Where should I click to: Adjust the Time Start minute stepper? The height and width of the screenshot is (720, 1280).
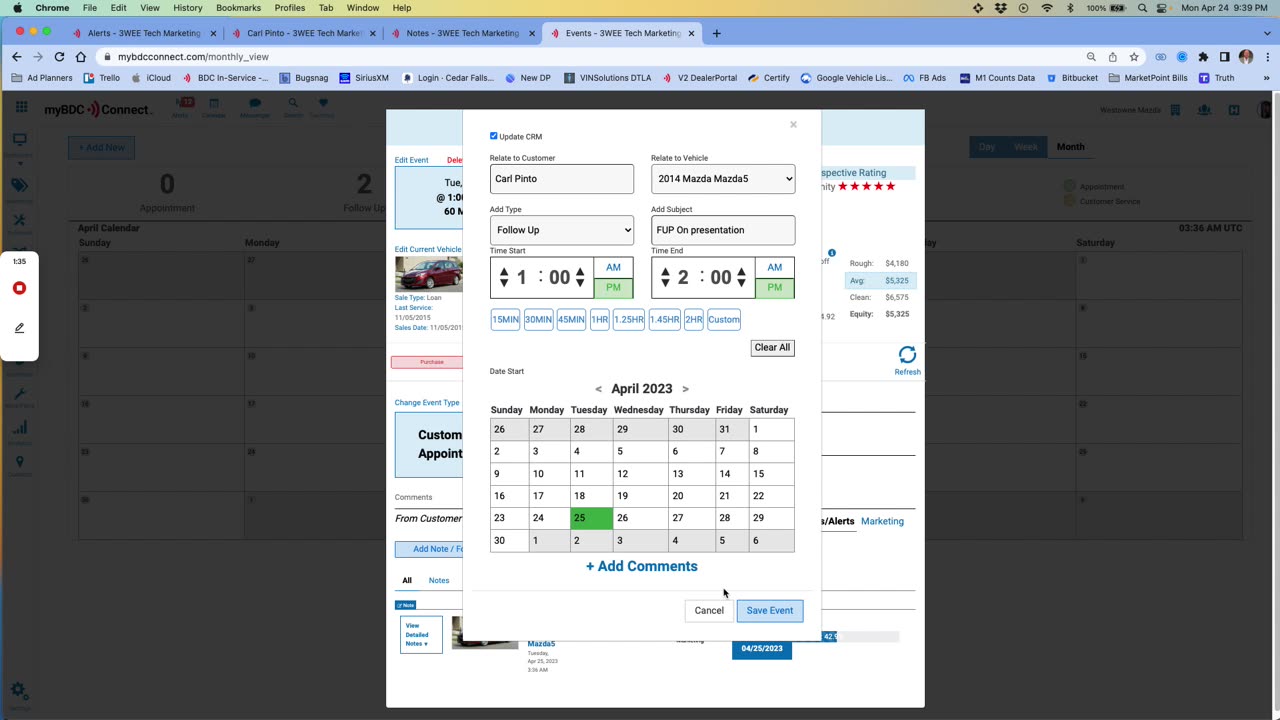[580, 277]
